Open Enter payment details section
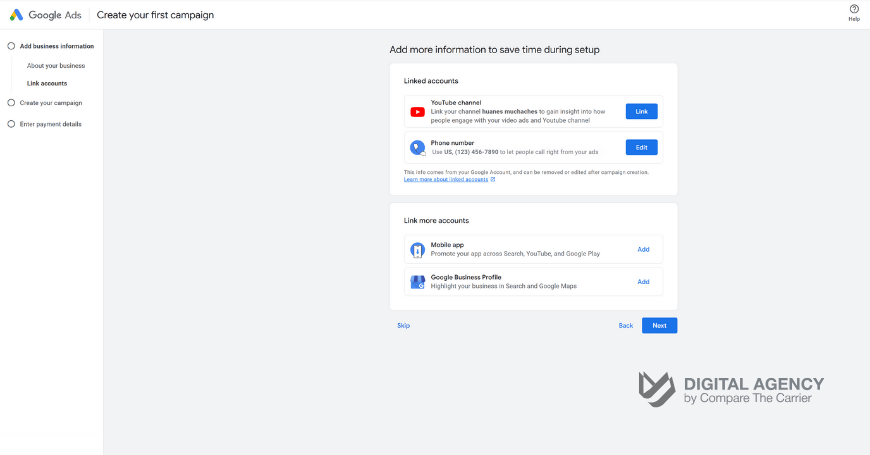The image size is (870, 455). pos(50,124)
